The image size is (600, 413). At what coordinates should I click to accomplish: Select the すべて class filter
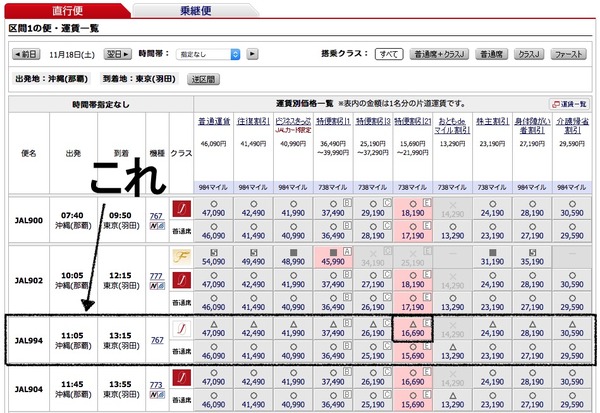coord(389,54)
